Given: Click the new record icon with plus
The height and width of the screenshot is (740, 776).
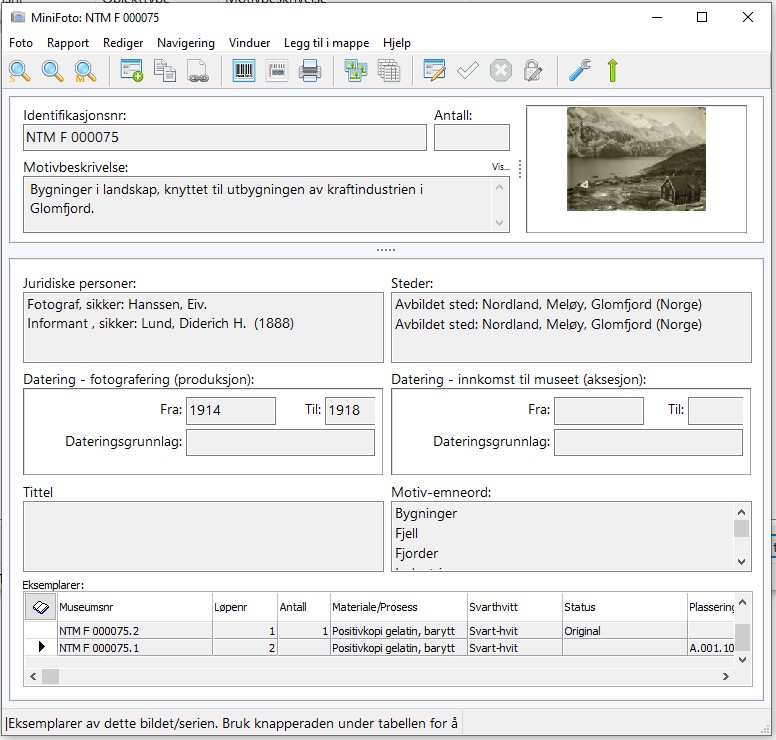Looking at the screenshot, I should [x=132, y=70].
